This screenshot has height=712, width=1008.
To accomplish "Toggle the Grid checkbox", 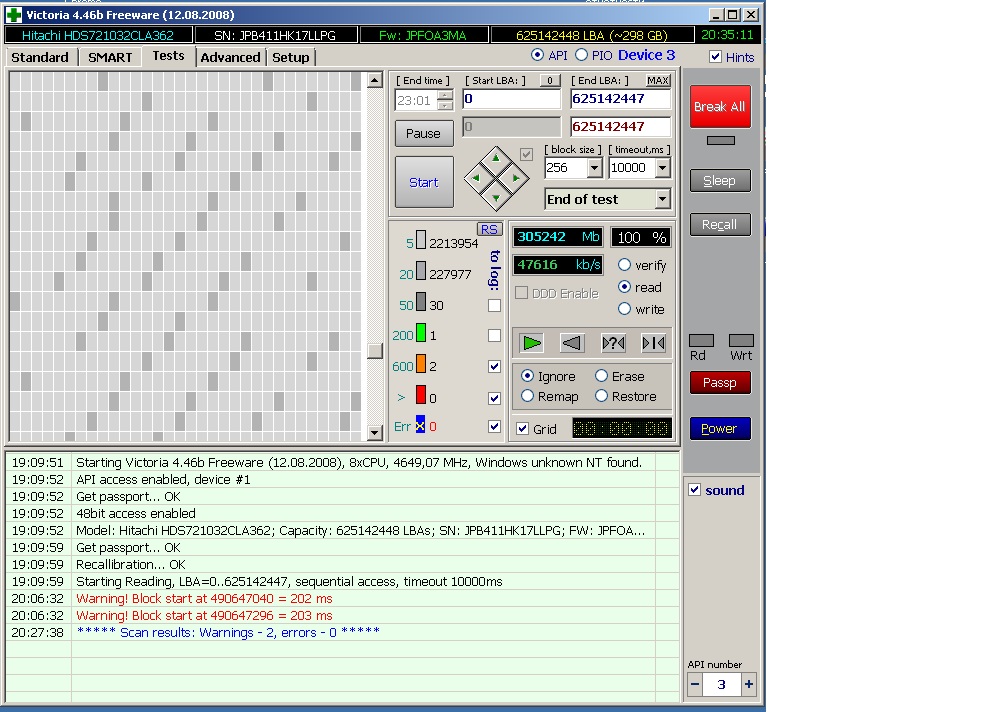I will click(523, 429).
